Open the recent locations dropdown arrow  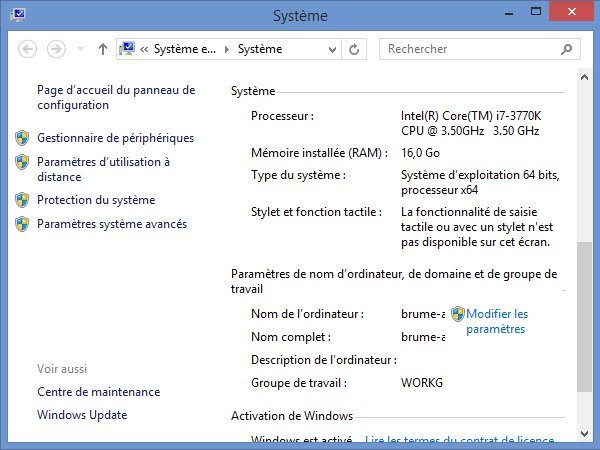point(80,49)
